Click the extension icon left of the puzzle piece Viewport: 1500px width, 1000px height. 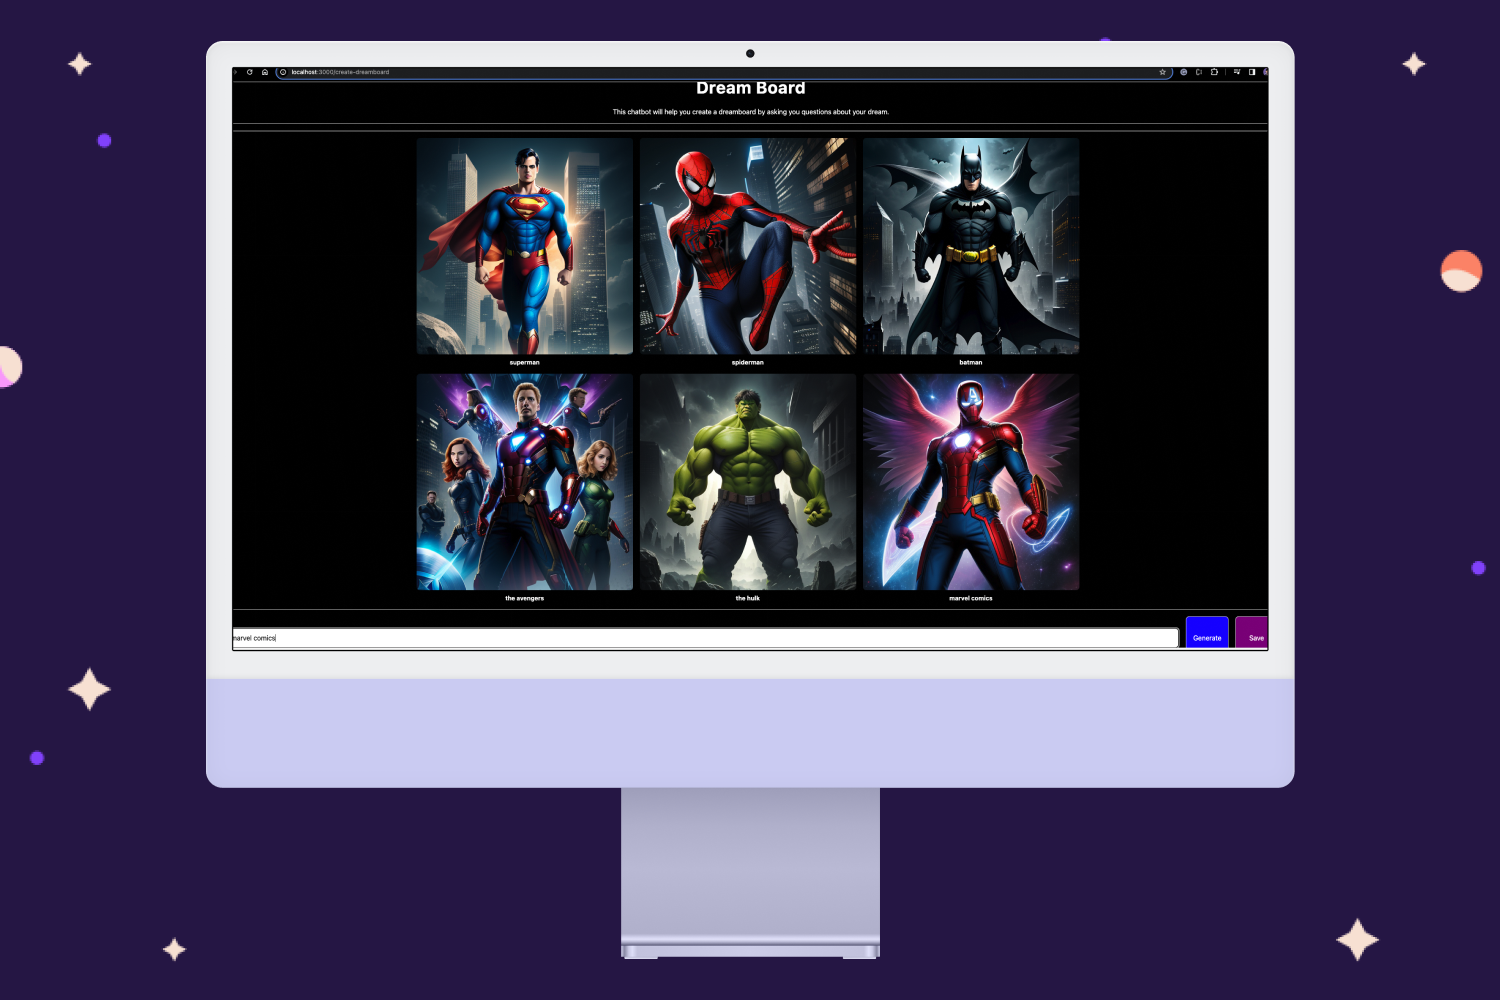pyautogui.click(x=1199, y=72)
